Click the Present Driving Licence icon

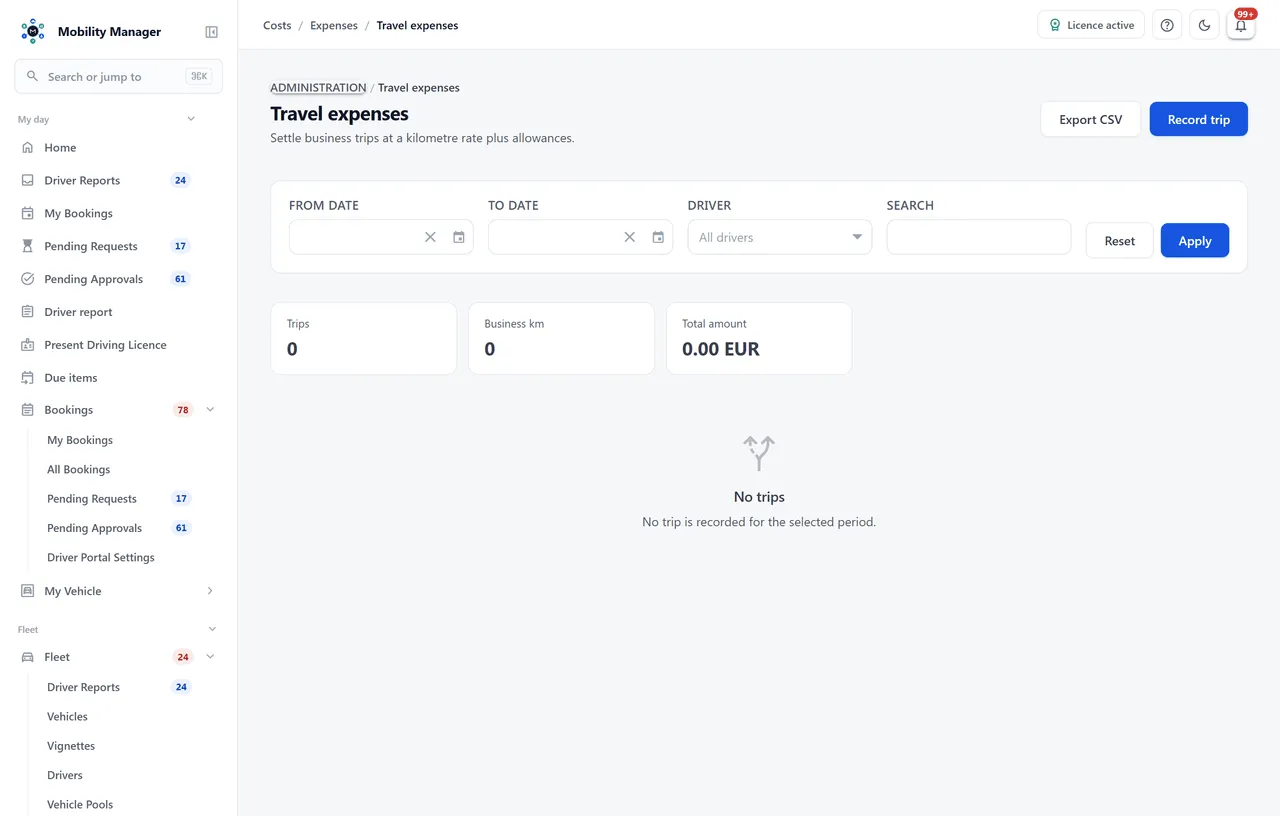point(28,345)
